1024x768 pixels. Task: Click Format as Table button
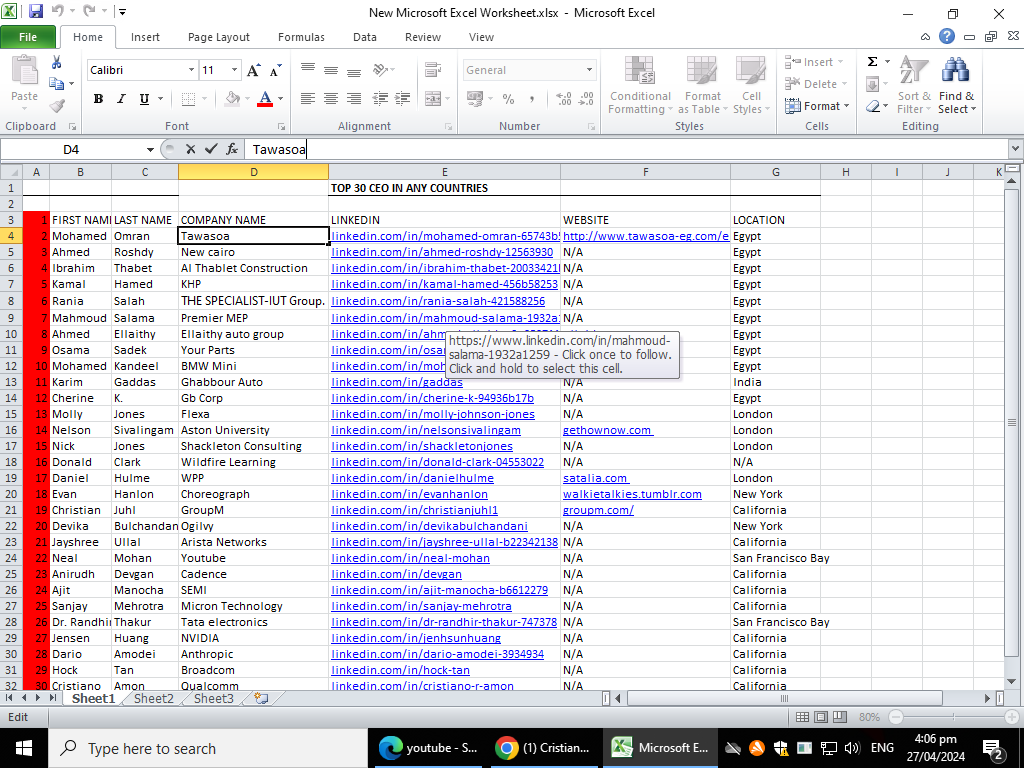pos(703,86)
